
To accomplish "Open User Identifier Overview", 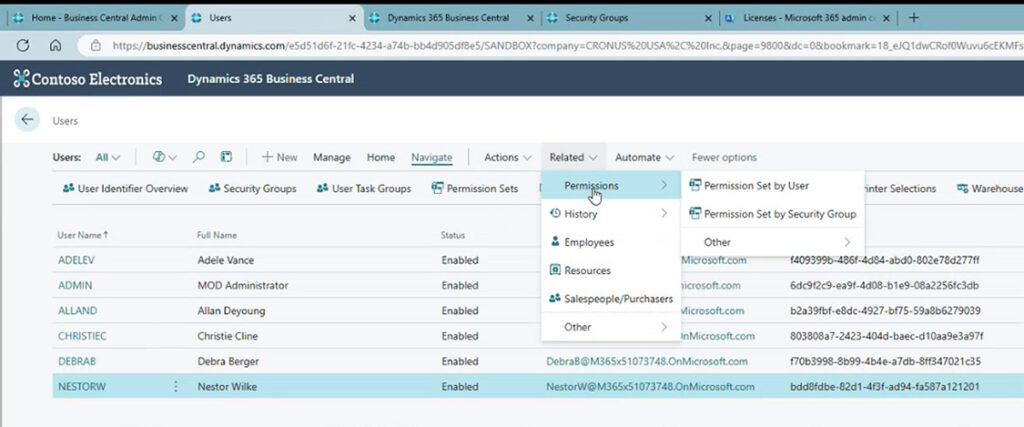I will click(125, 189).
